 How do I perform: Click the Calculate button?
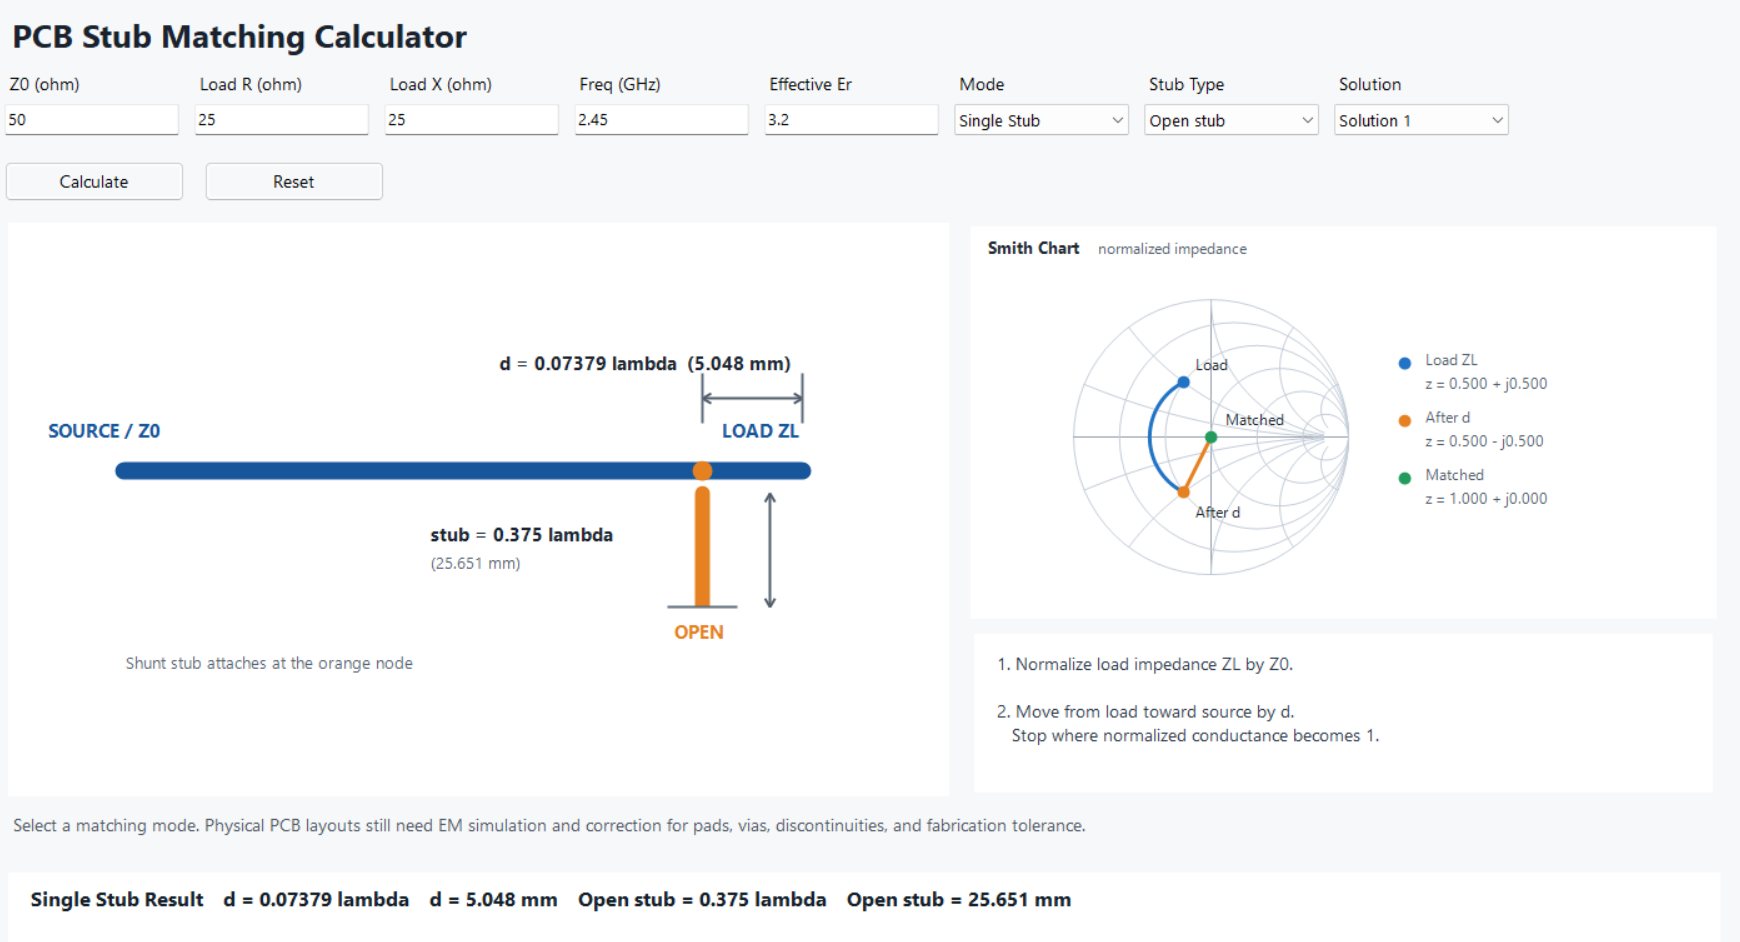(x=94, y=182)
